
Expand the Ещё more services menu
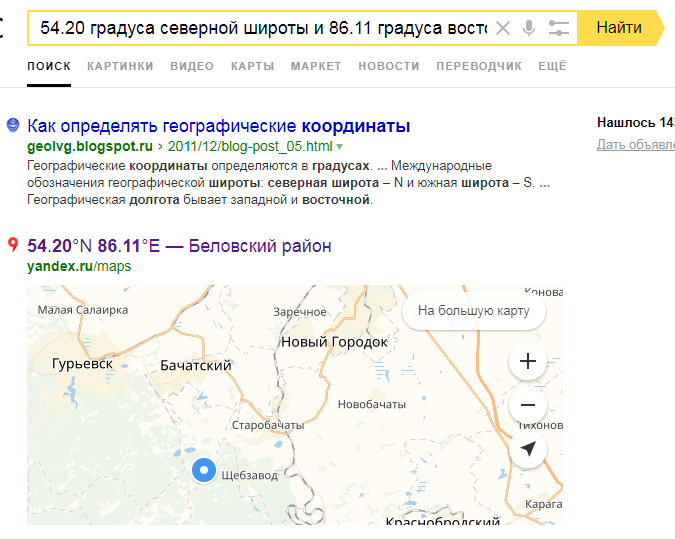tap(552, 66)
